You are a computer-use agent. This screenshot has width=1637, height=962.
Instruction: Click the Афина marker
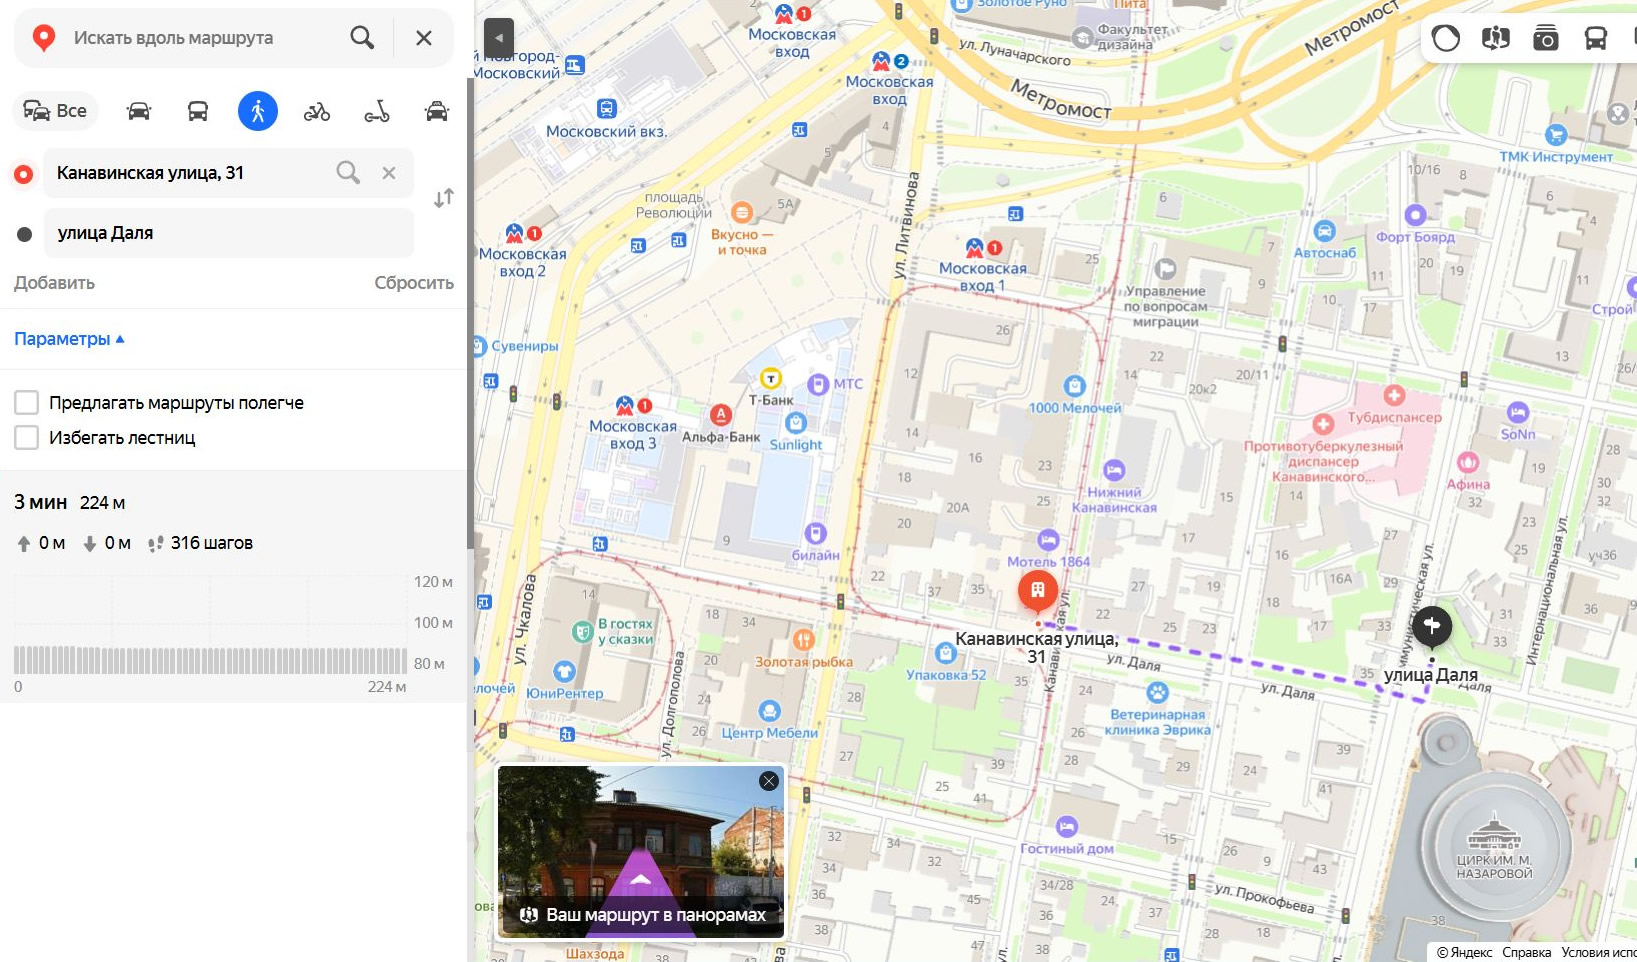pyautogui.click(x=1468, y=462)
